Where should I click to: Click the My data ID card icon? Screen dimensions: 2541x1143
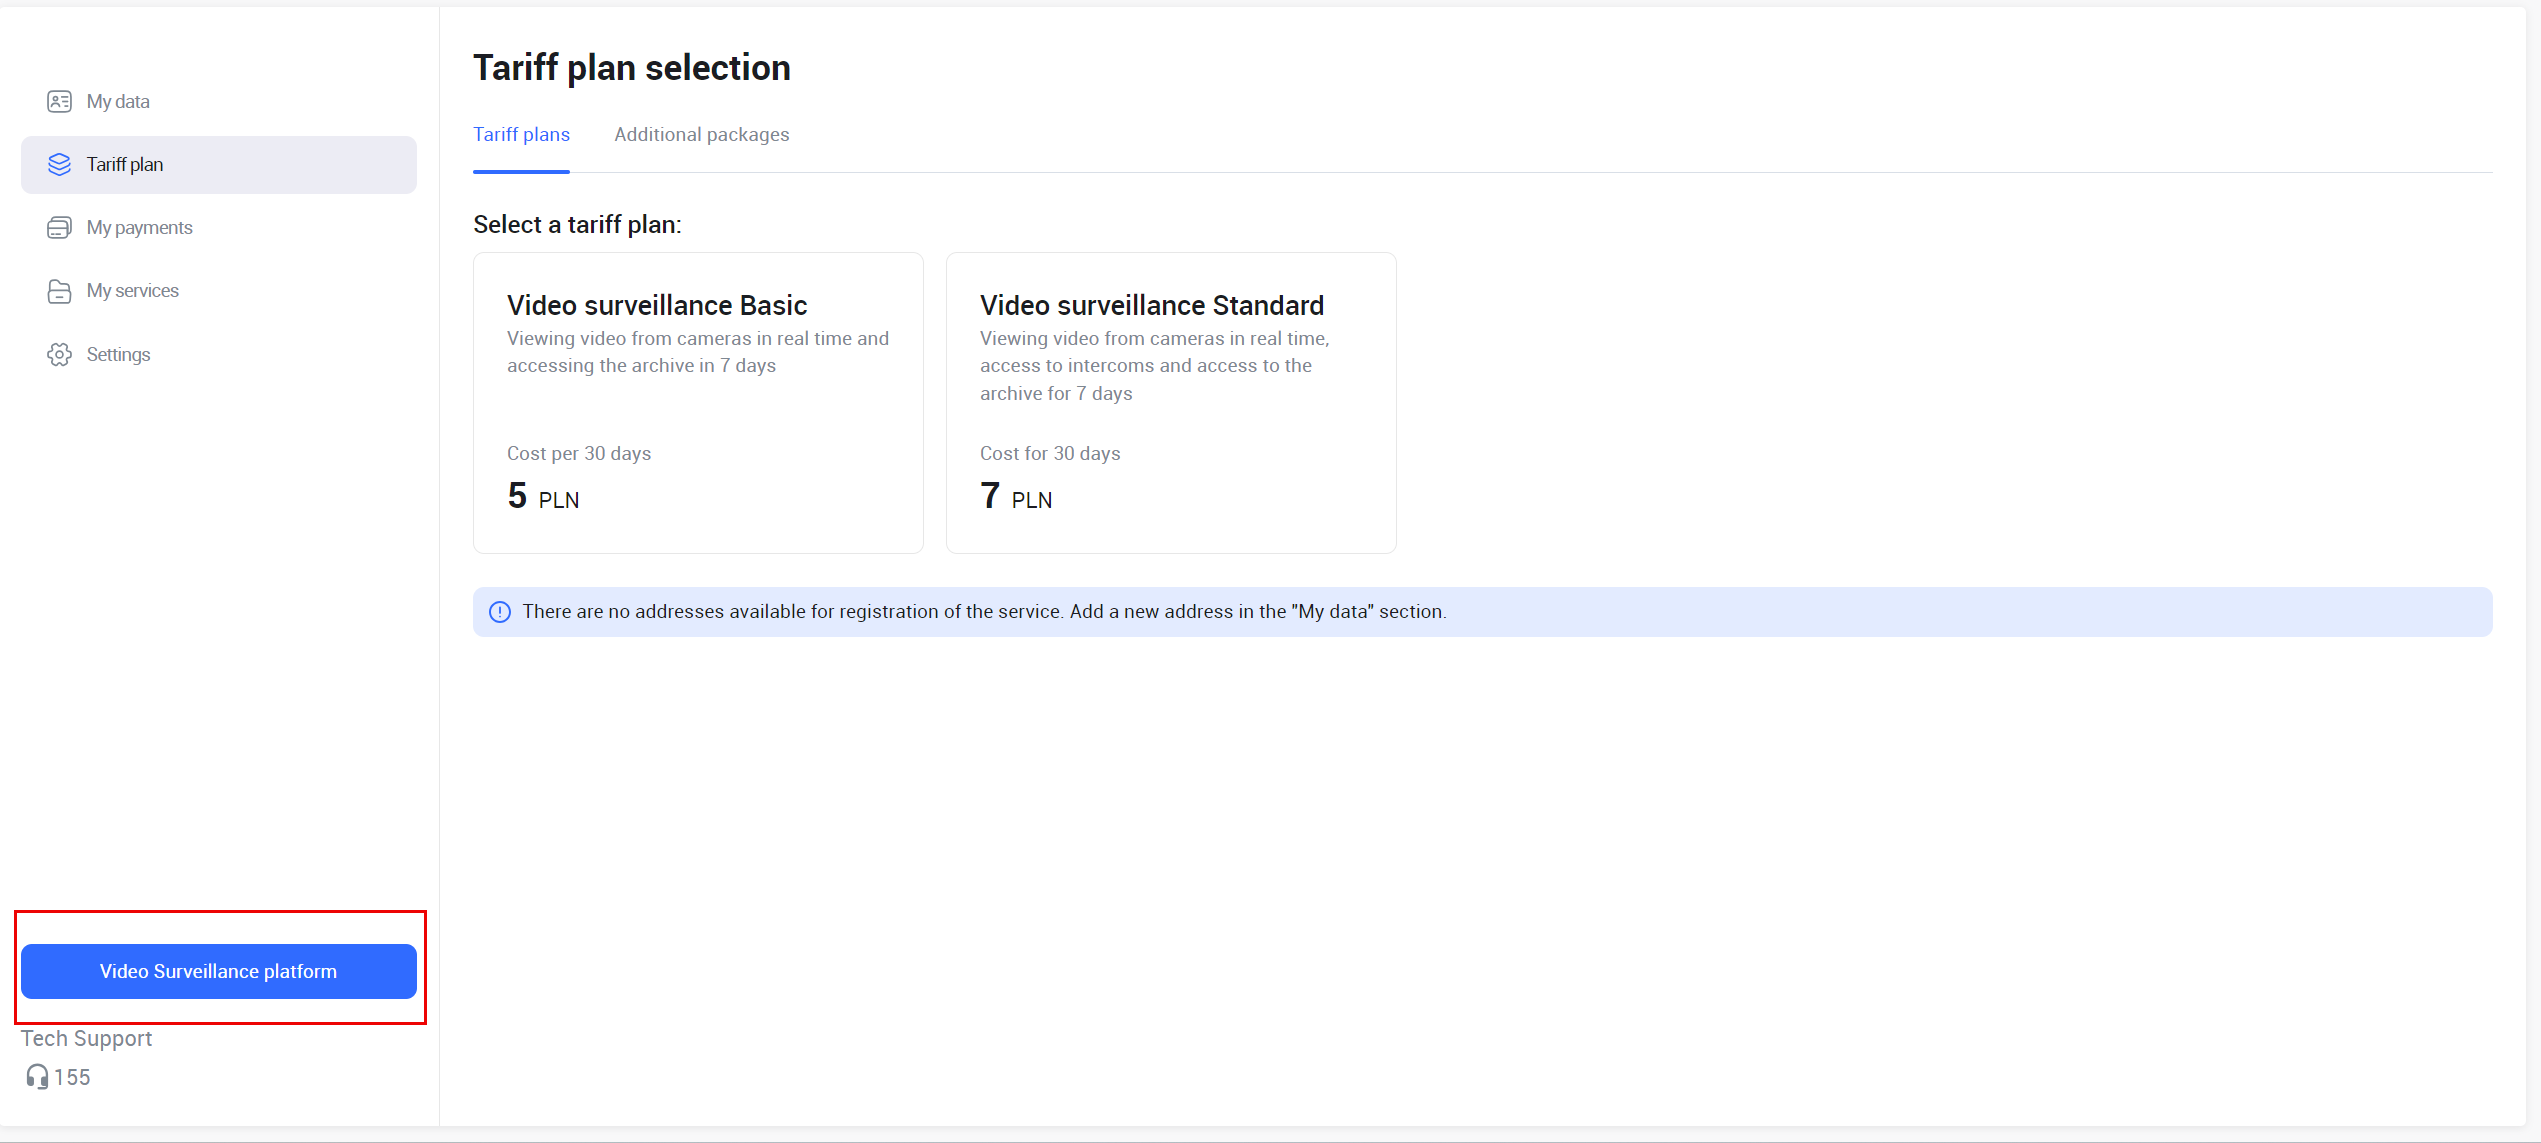click(x=59, y=101)
